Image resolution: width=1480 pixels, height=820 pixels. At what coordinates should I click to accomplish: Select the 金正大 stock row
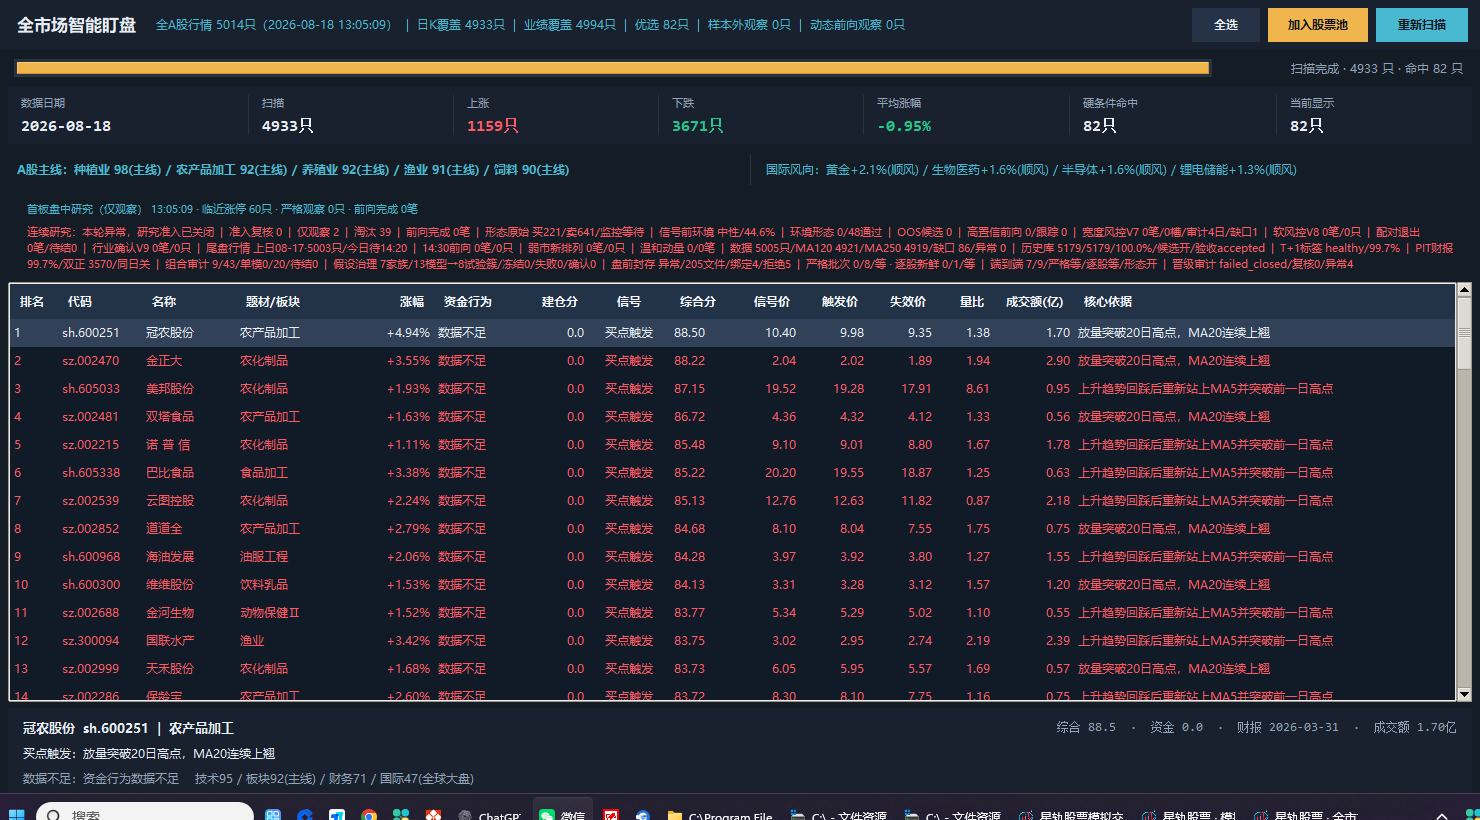pyautogui.click(x=733, y=361)
